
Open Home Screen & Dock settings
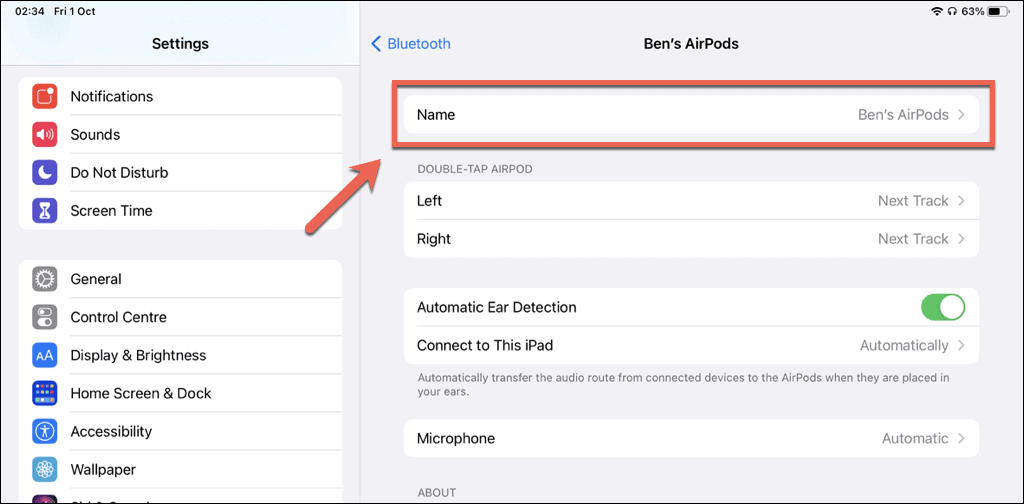coord(180,394)
